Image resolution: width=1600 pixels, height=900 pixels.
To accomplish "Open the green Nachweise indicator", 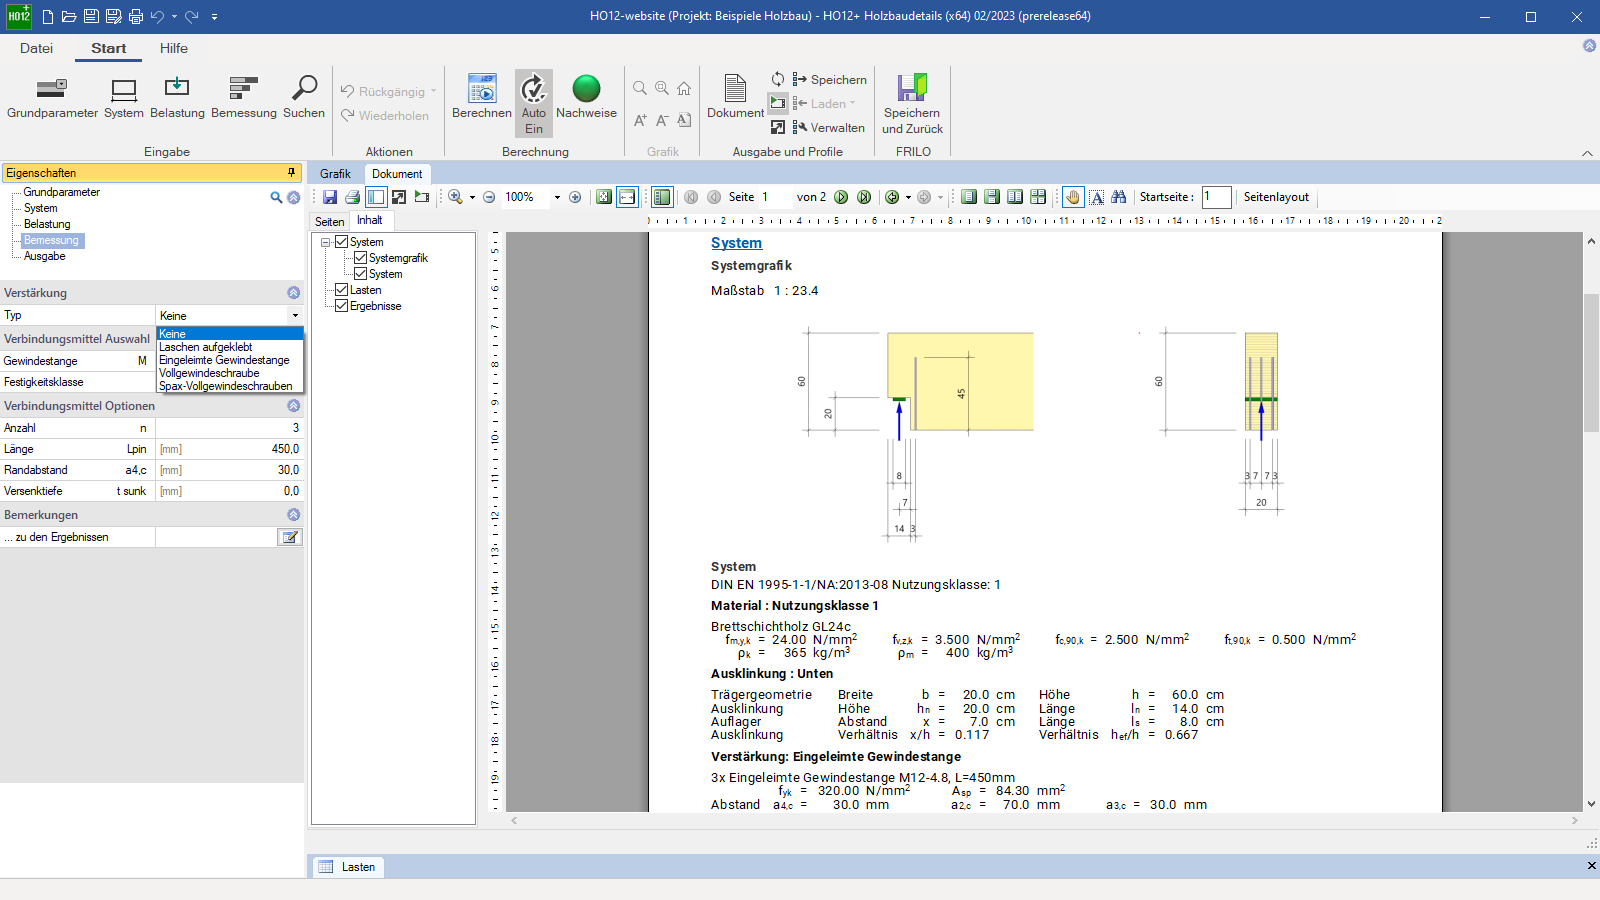I will pyautogui.click(x=586, y=98).
